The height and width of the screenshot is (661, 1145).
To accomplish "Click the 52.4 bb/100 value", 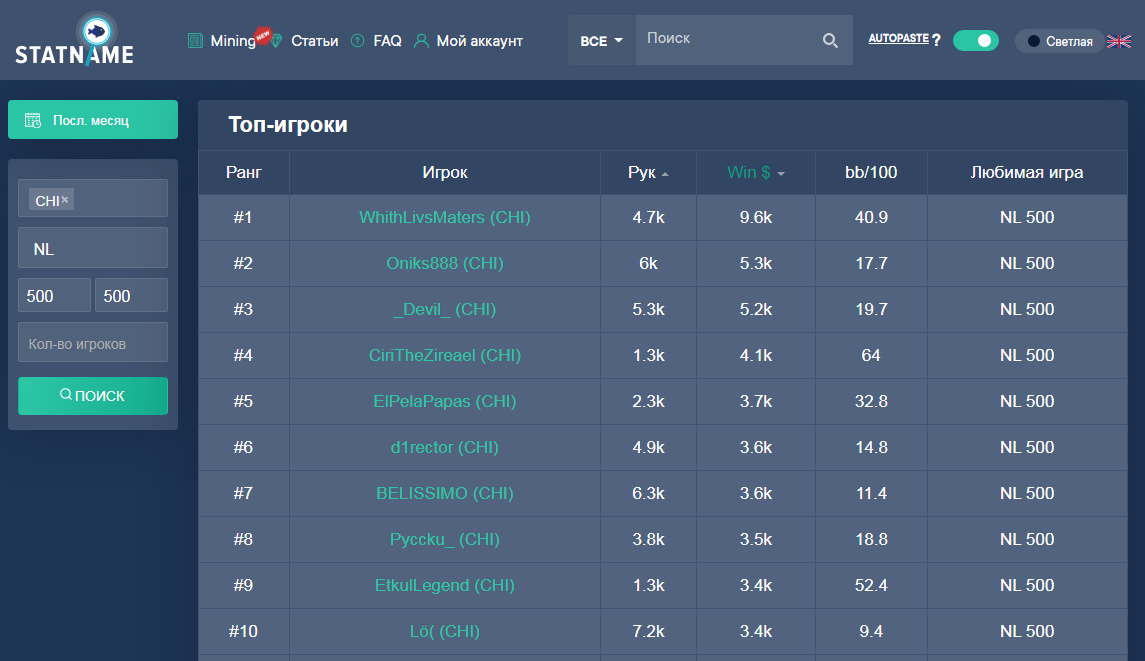I will 871,585.
